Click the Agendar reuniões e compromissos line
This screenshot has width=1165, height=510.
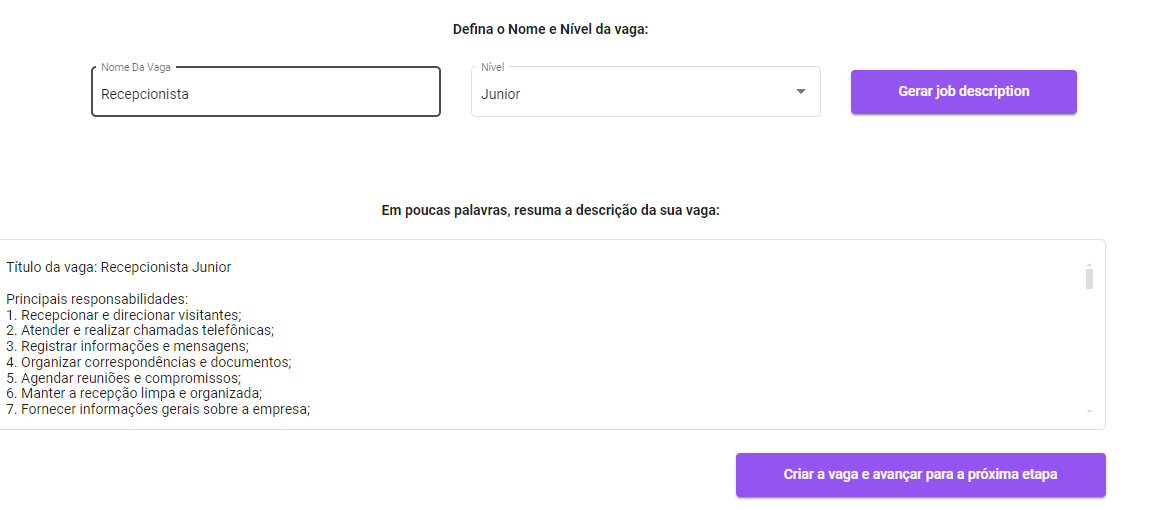[123, 378]
